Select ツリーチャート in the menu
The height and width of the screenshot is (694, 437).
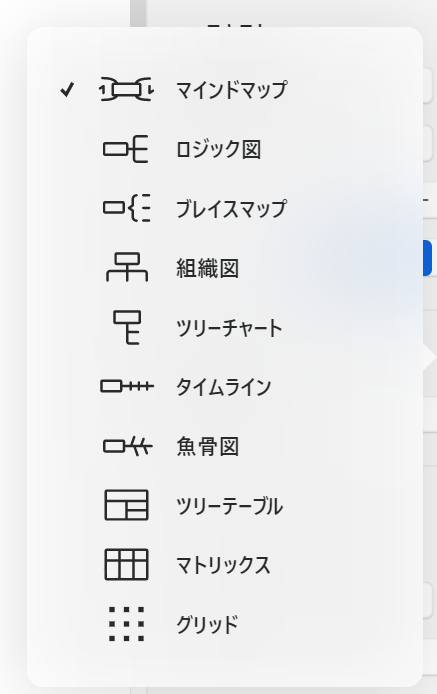[229, 328]
